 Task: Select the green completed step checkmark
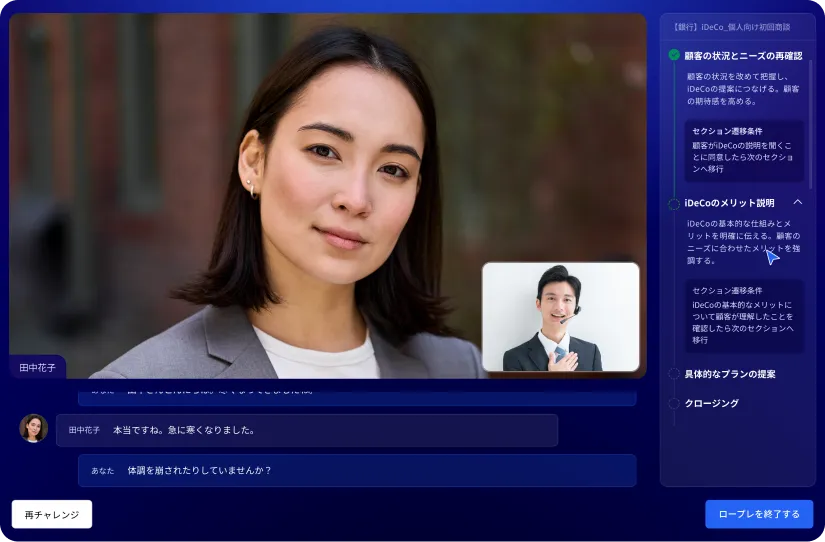coord(674,55)
